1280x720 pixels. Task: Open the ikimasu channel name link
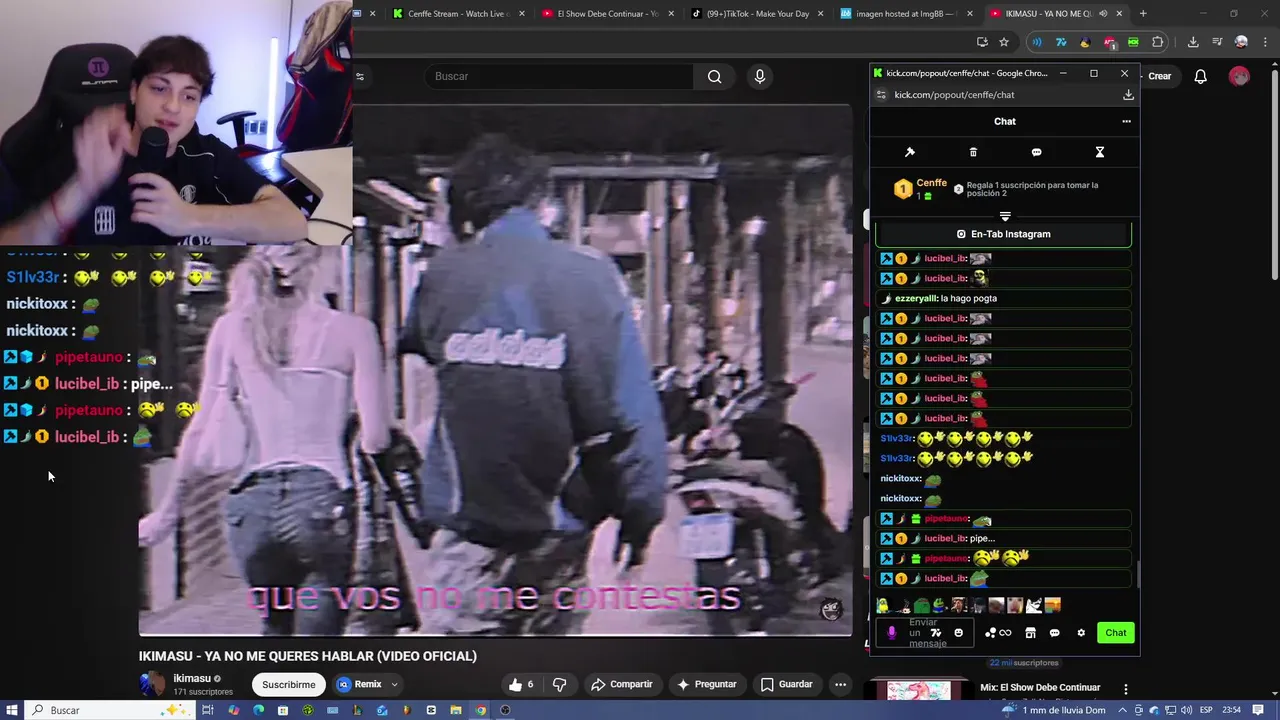pyautogui.click(x=192, y=678)
